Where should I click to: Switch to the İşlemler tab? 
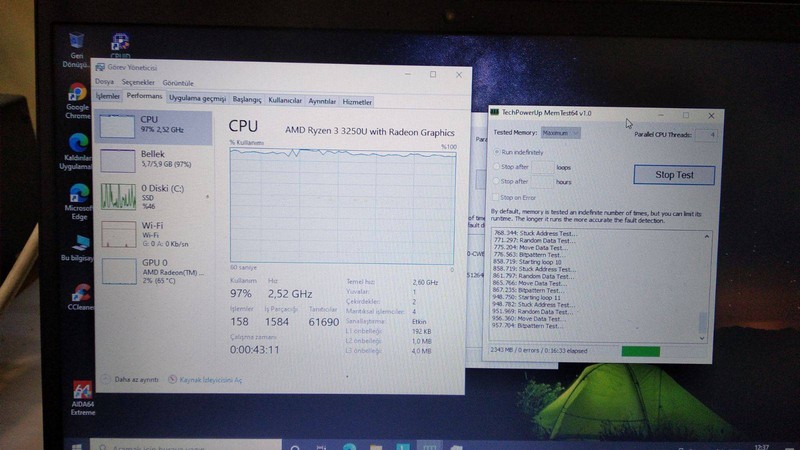point(108,96)
